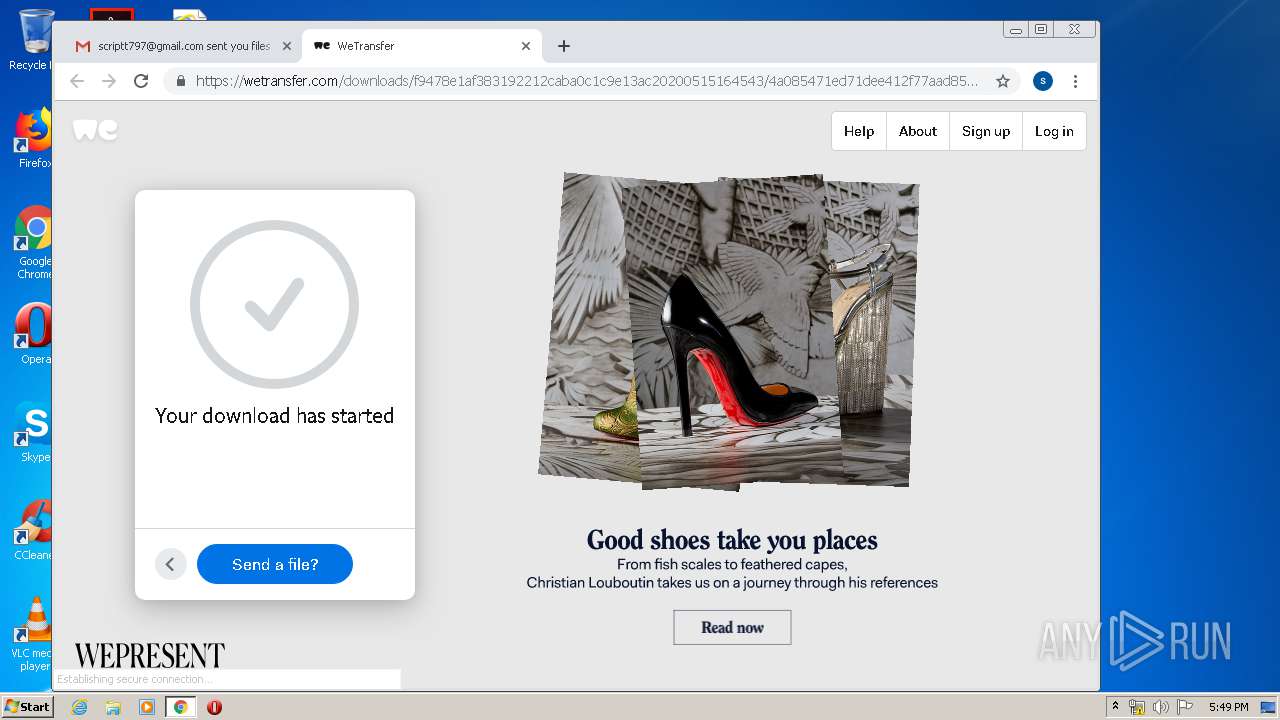Open the Skype desktop shortcut
Viewport: 1280px width, 720px height.
coord(33,432)
